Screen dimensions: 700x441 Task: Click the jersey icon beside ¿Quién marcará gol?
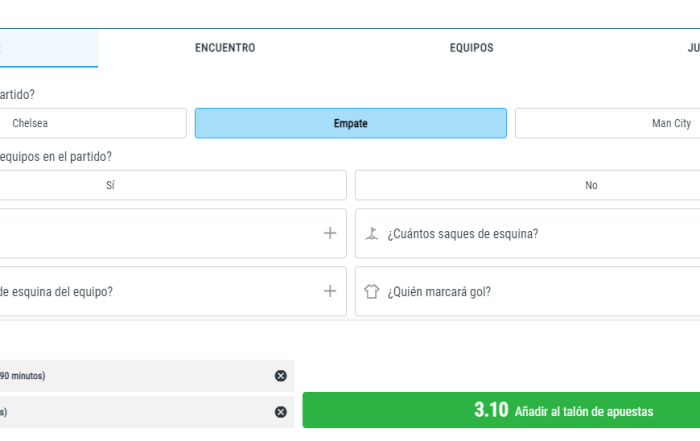point(372,292)
